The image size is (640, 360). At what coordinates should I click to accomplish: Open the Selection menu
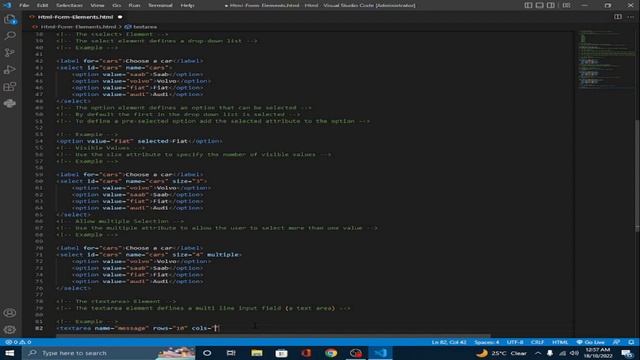(69, 5)
